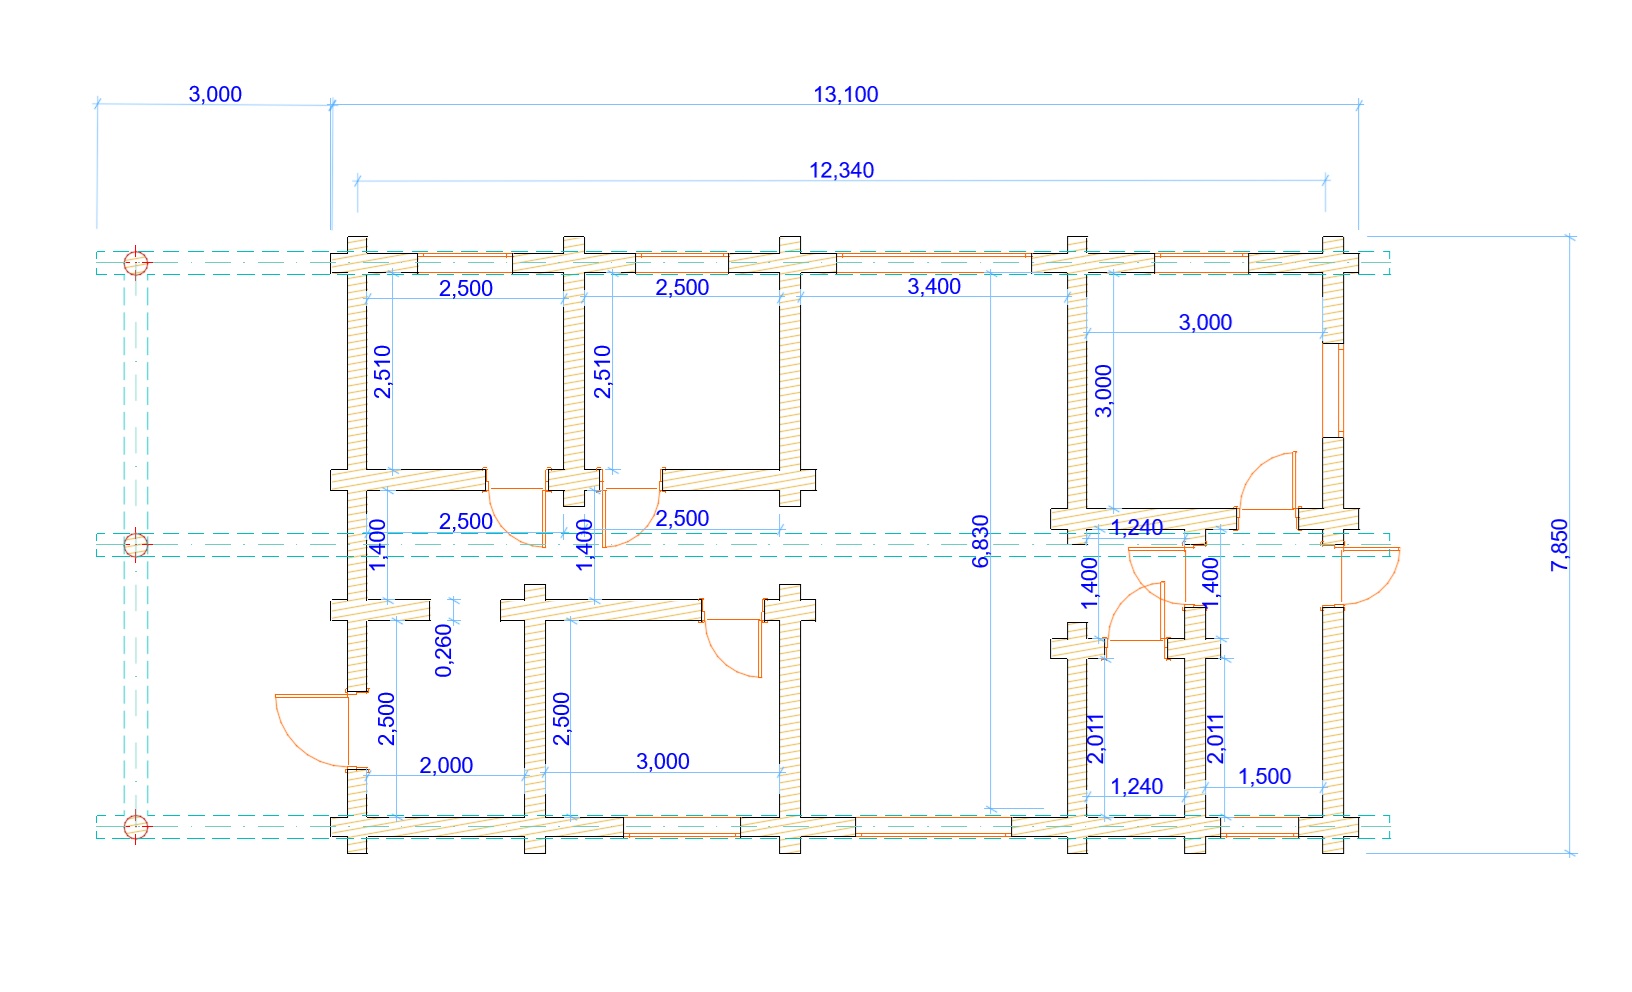
Task: Select the 6,830 vertical dimension text
Action: pos(980,542)
